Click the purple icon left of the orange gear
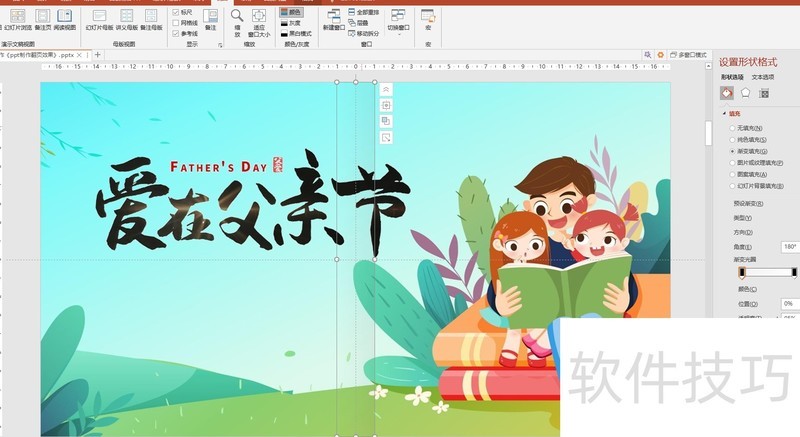Viewport: 800px width, 437px height. click(647, 55)
